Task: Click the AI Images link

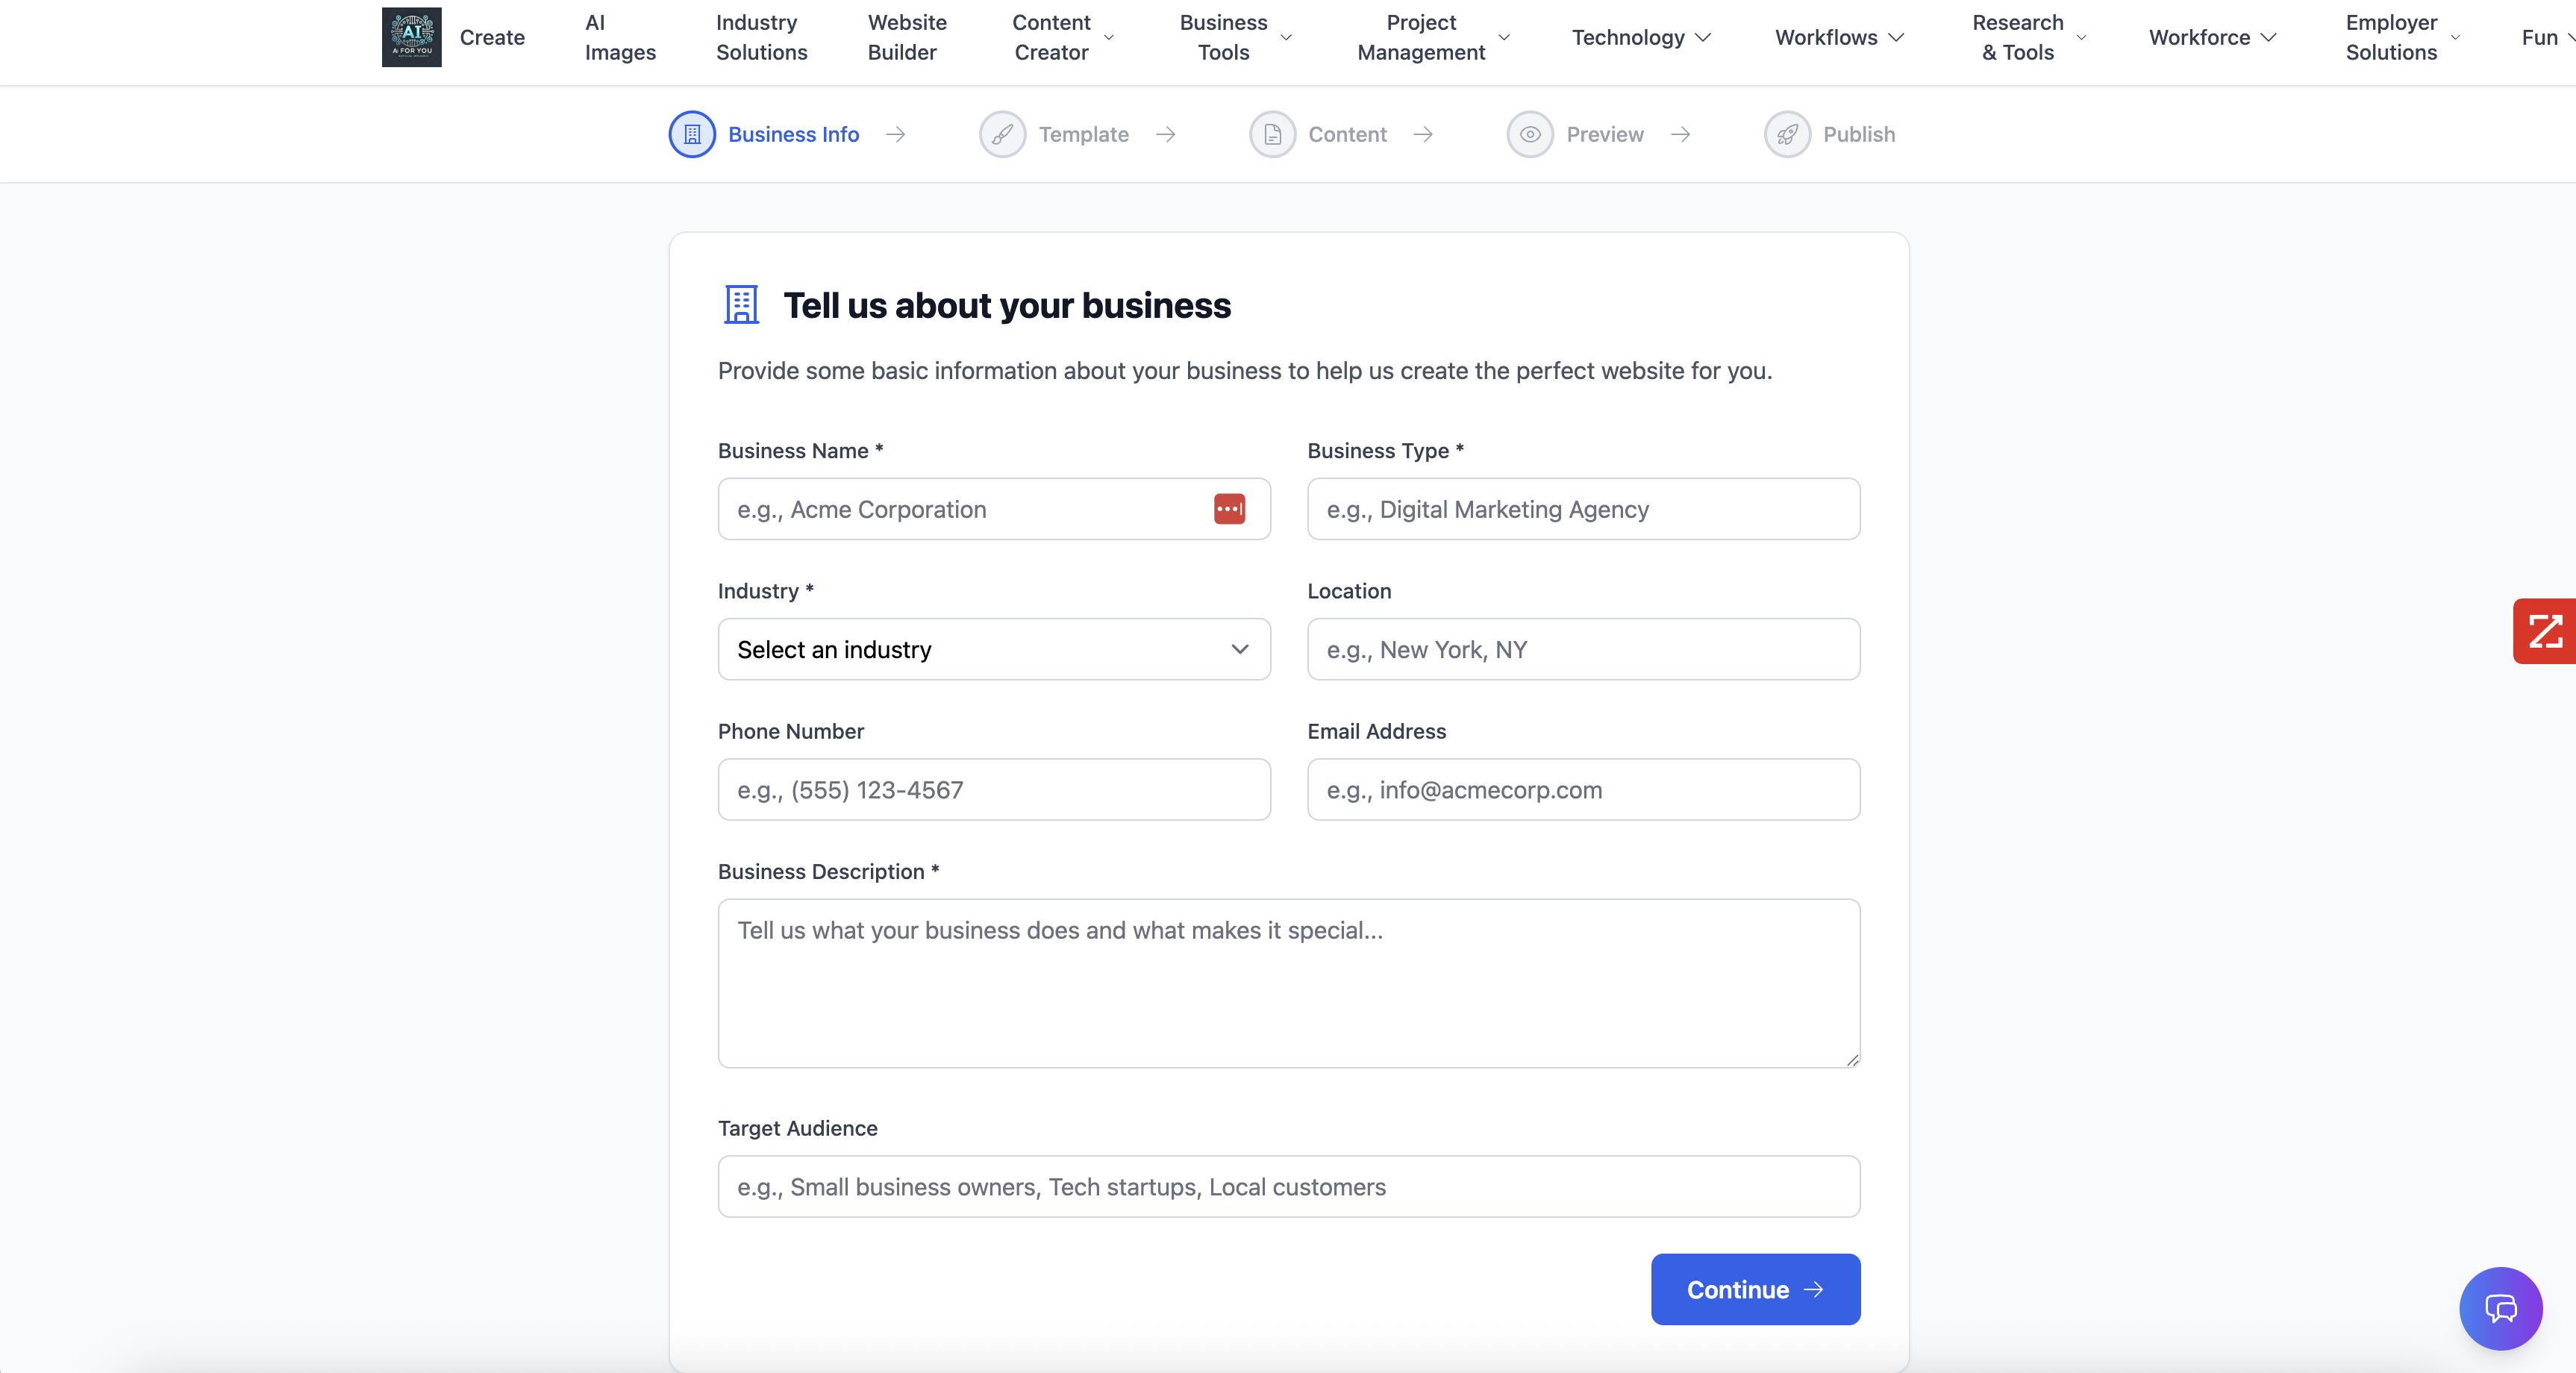Action: [x=620, y=37]
